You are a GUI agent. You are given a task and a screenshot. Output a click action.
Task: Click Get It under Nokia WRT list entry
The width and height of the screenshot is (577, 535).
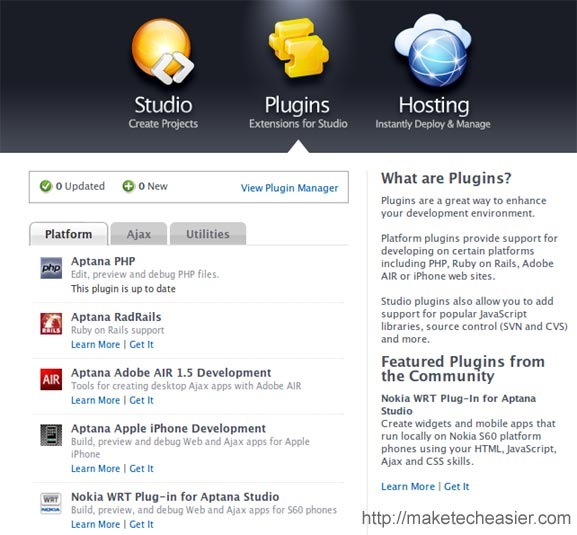coord(141,524)
